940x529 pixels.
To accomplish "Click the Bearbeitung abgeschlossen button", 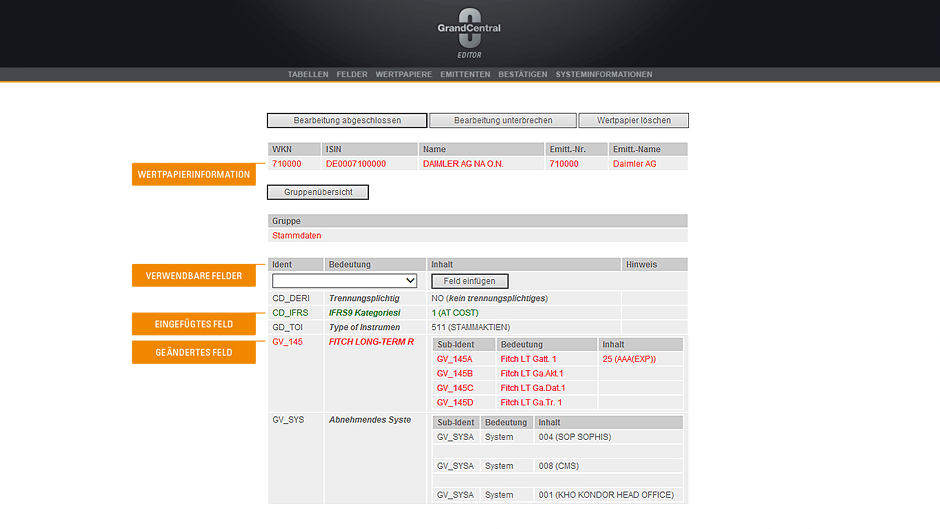I will 347,121.
